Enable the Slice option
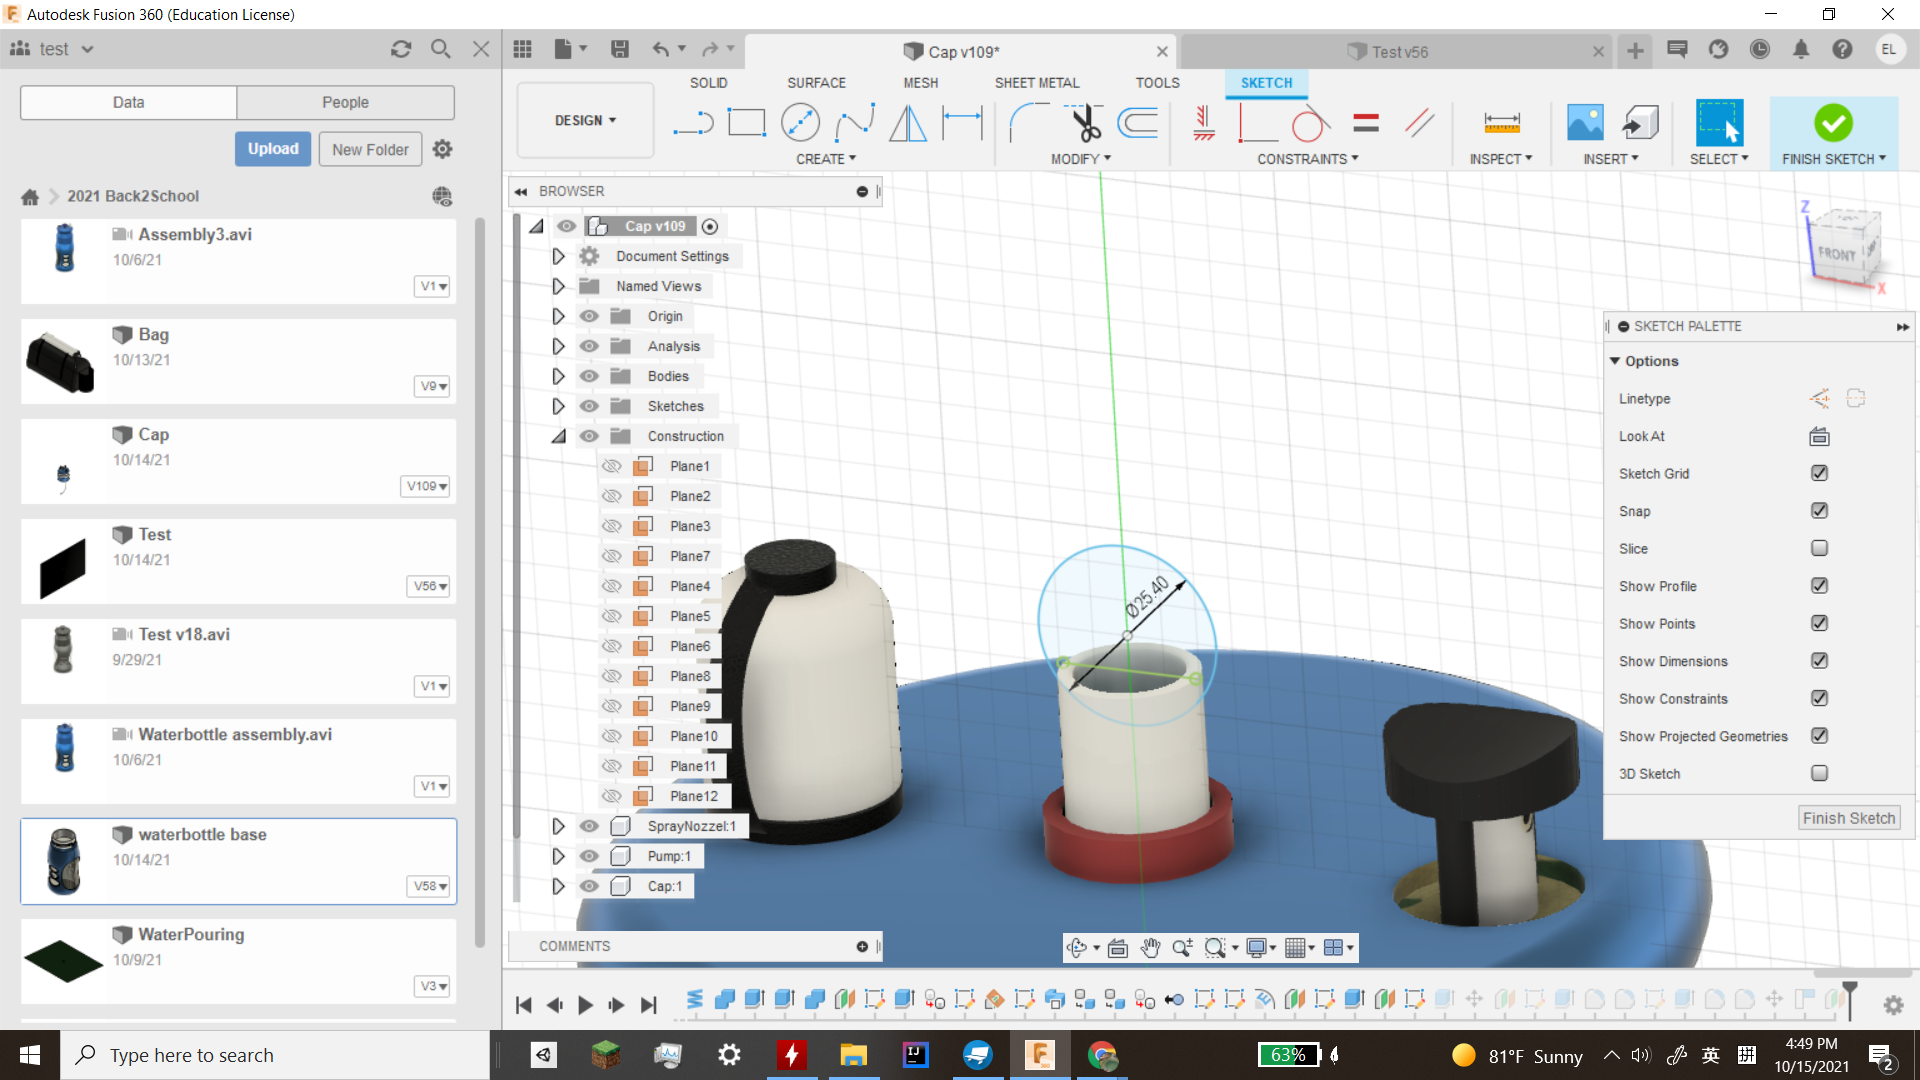The image size is (1920, 1080). 1819,548
